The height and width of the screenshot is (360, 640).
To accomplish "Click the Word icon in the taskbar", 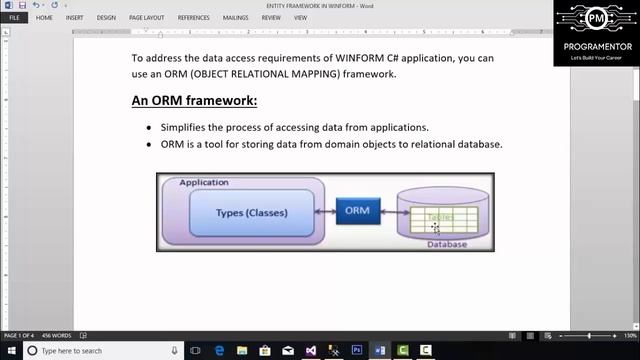I will coord(380,351).
